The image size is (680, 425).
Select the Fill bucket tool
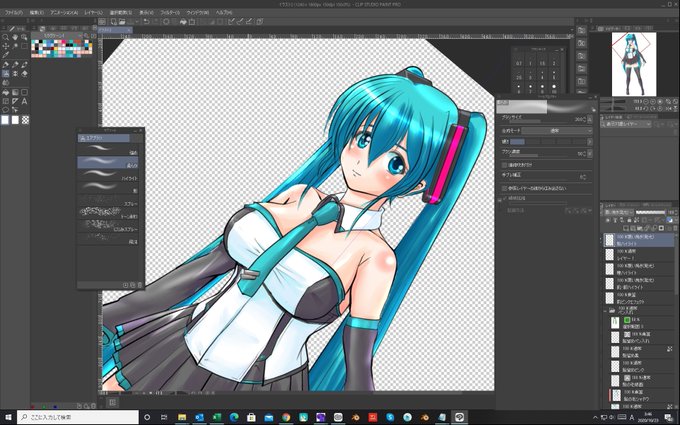point(6,92)
